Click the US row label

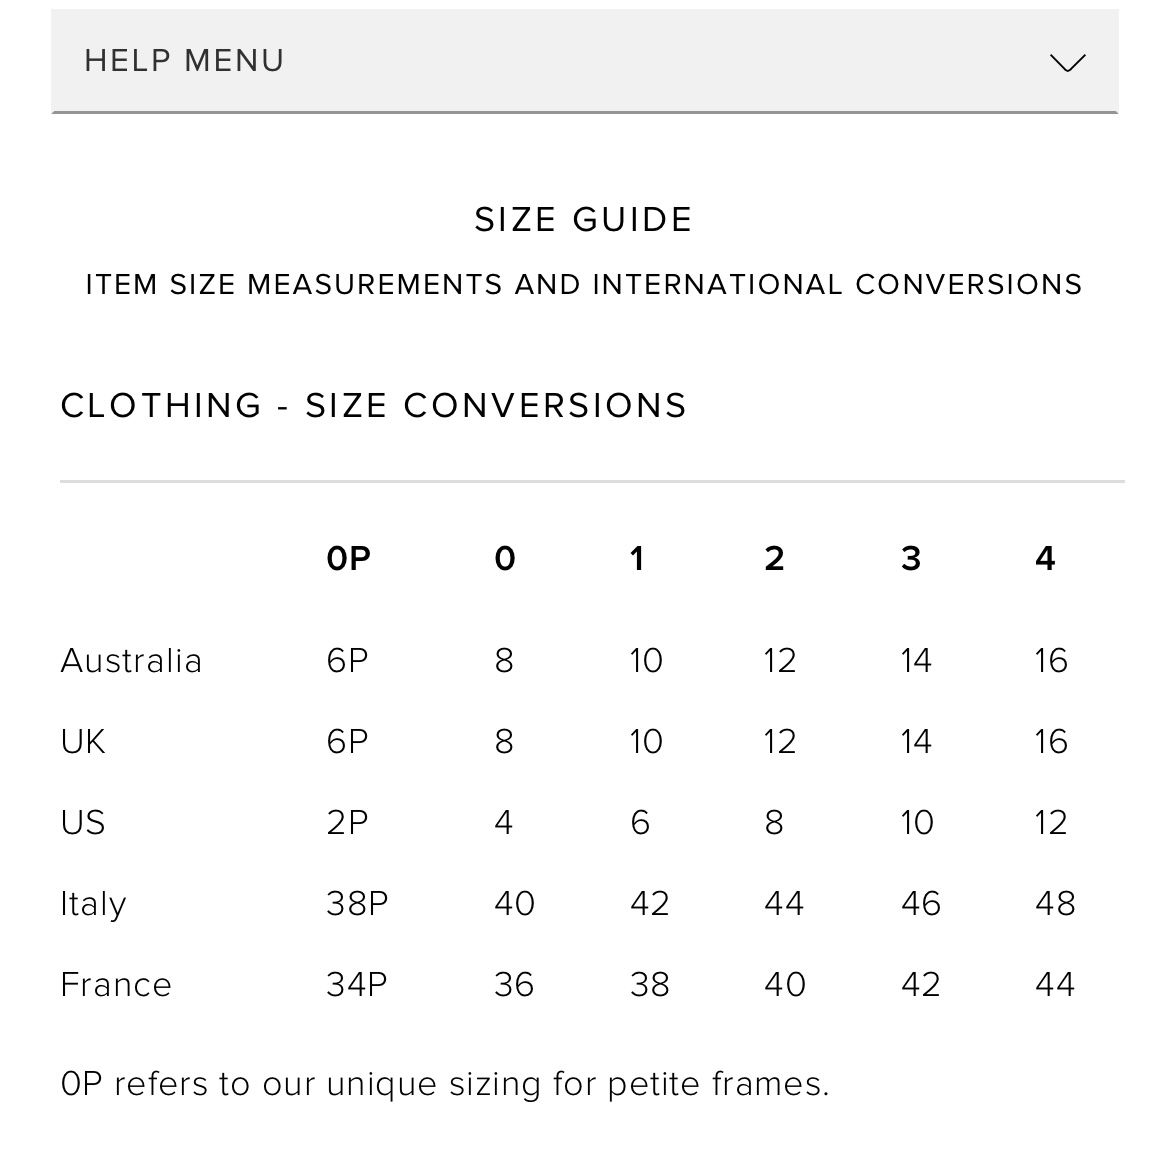coord(83,823)
